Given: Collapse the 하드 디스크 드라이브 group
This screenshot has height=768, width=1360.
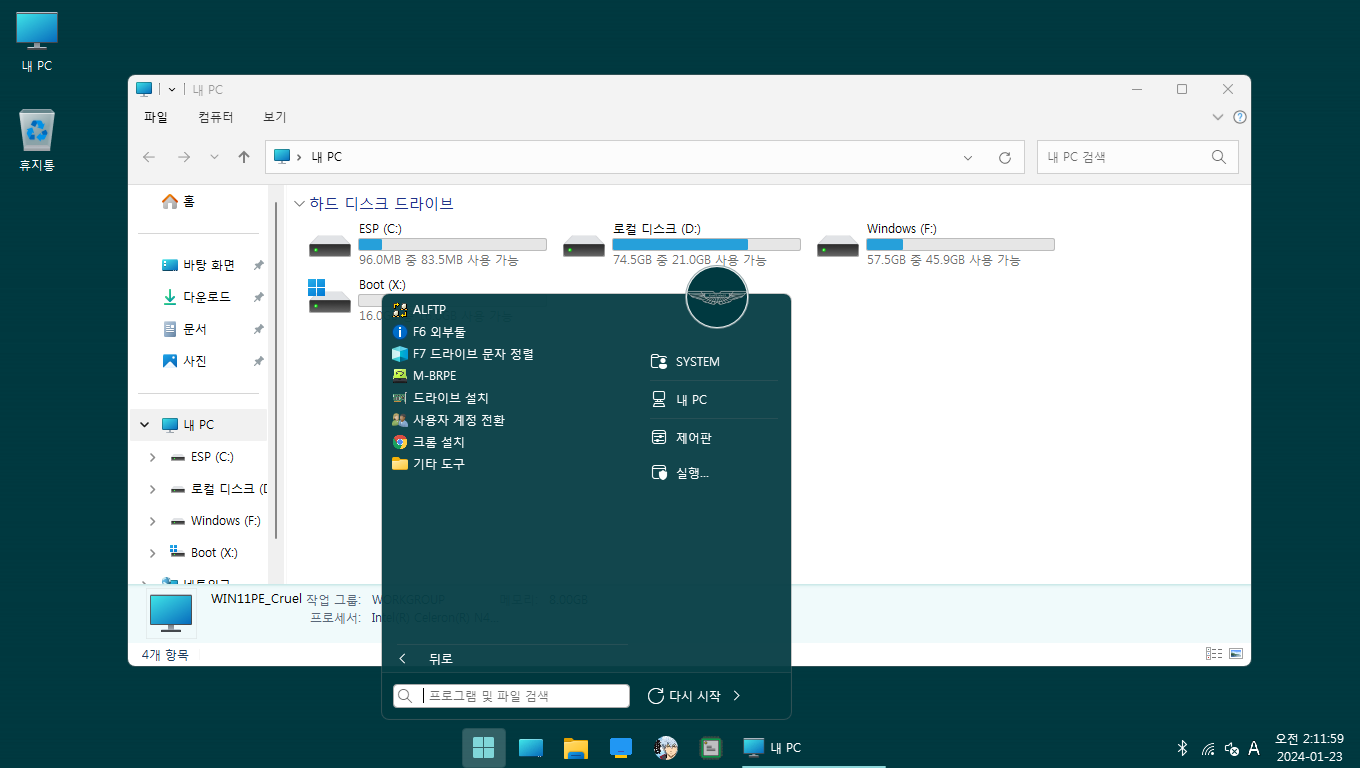Looking at the screenshot, I should (x=299, y=204).
